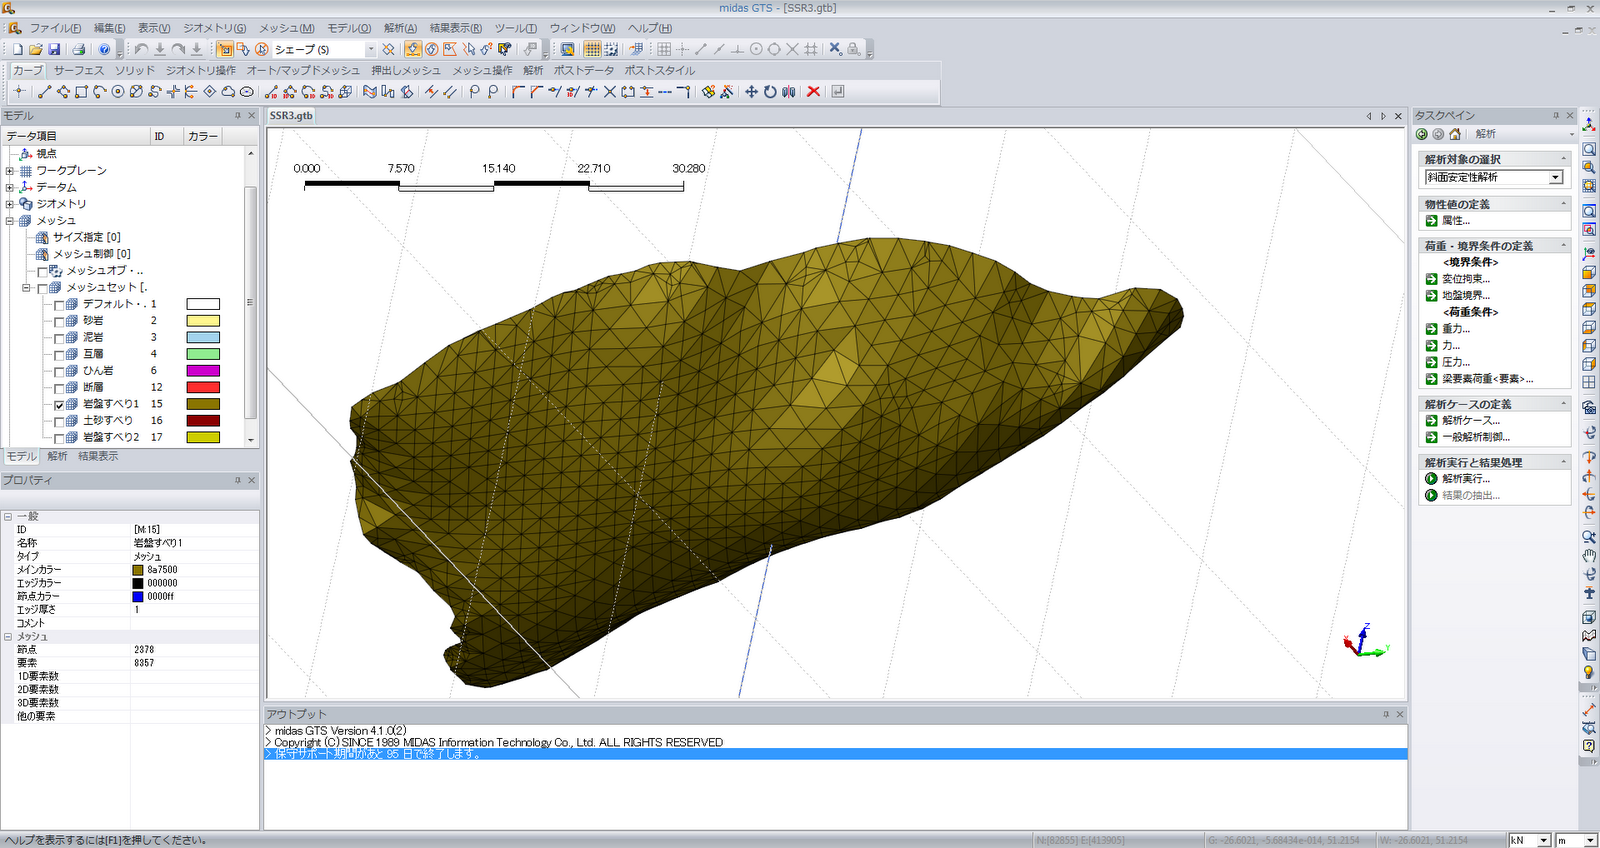The height and width of the screenshot is (848, 1600).
Task: Click the four-arrow move icon in curve toolbar
Action: pyautogui.click(x=751, y=92)
